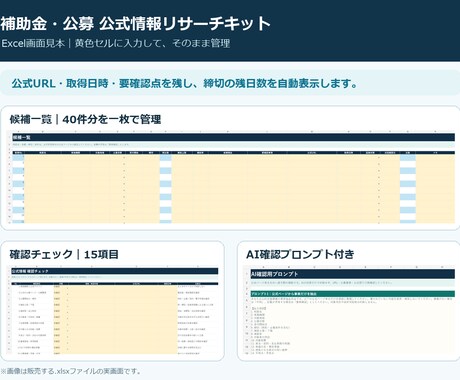The width and height of the screenshot is (460, 380).
Task: Click the footnote '※画像は販売する.xlsxファイルの実画面です。'
Action: tap(71, 371)
